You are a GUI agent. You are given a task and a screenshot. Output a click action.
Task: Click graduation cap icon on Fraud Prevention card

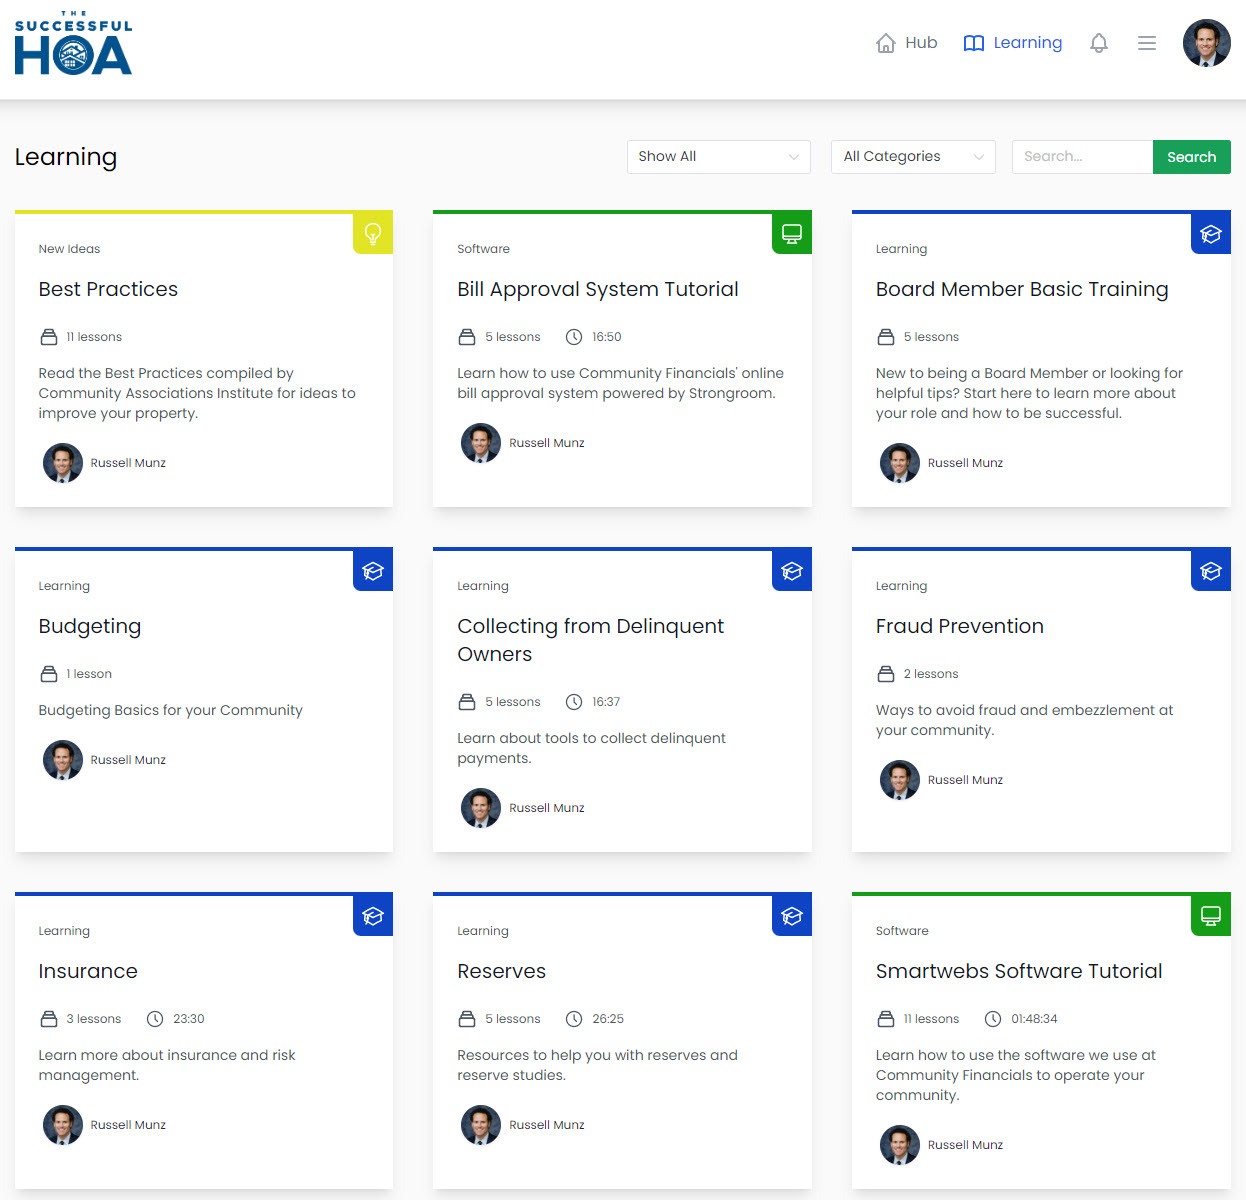(1210, 571)
